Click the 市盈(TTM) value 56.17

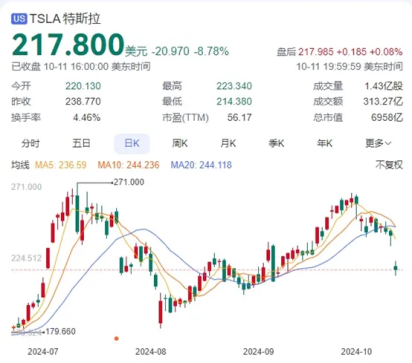(239, 117)
